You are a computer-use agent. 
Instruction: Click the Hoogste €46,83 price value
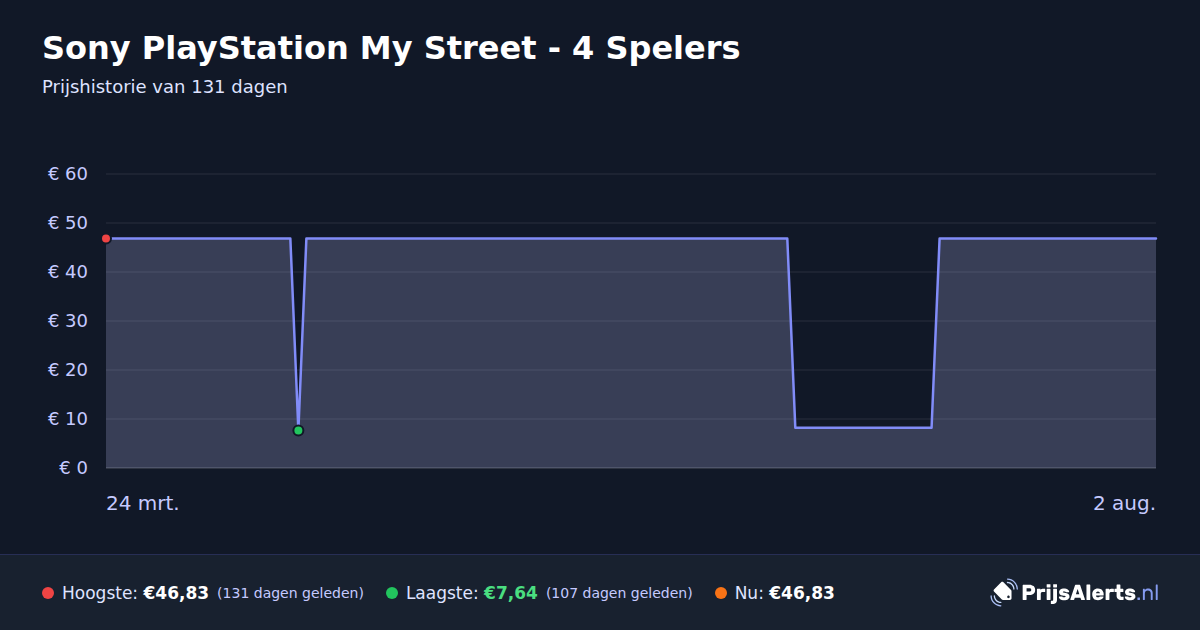click(x=176, y=593)
